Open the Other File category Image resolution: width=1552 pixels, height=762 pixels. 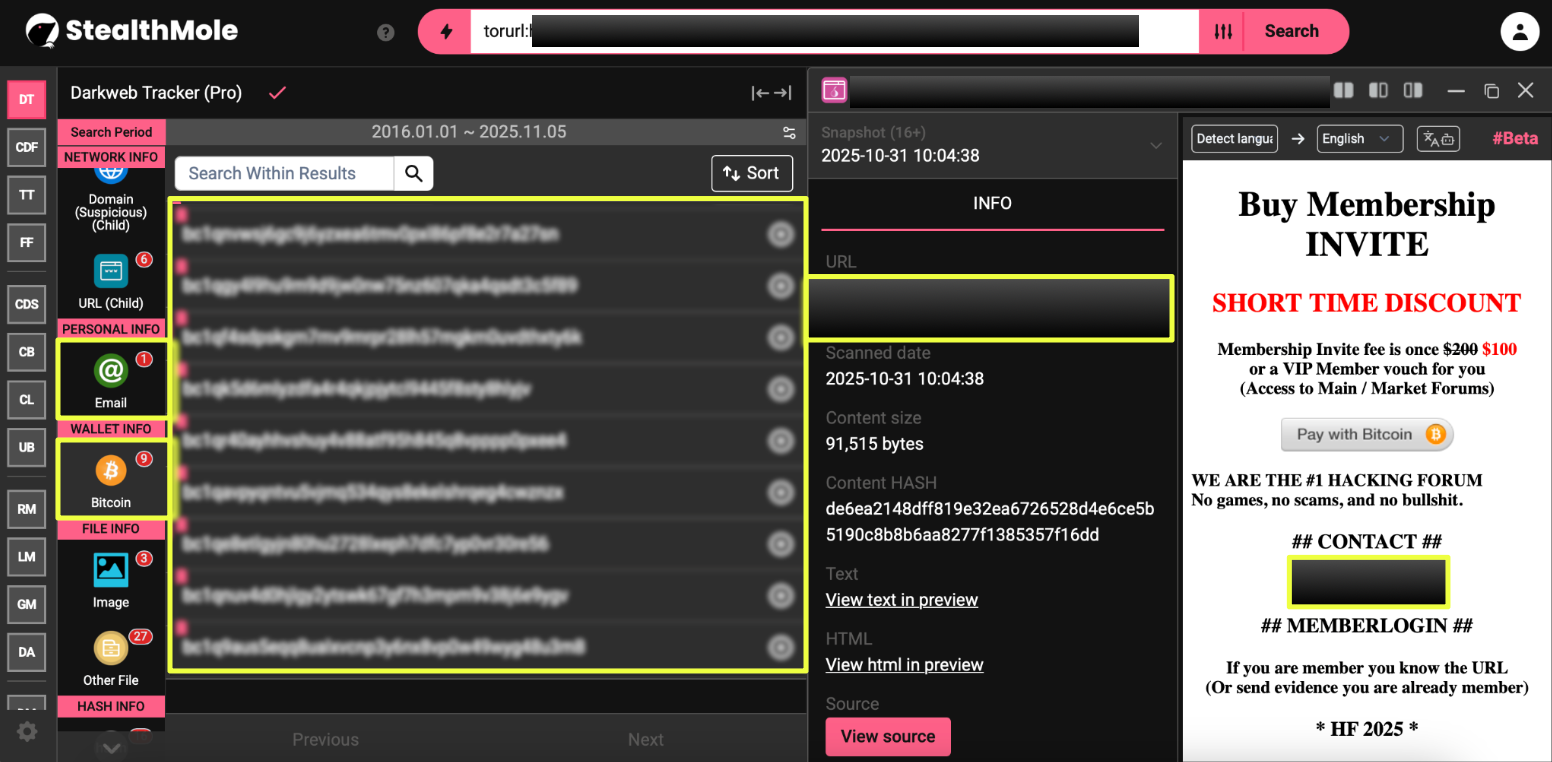point(111,649)
